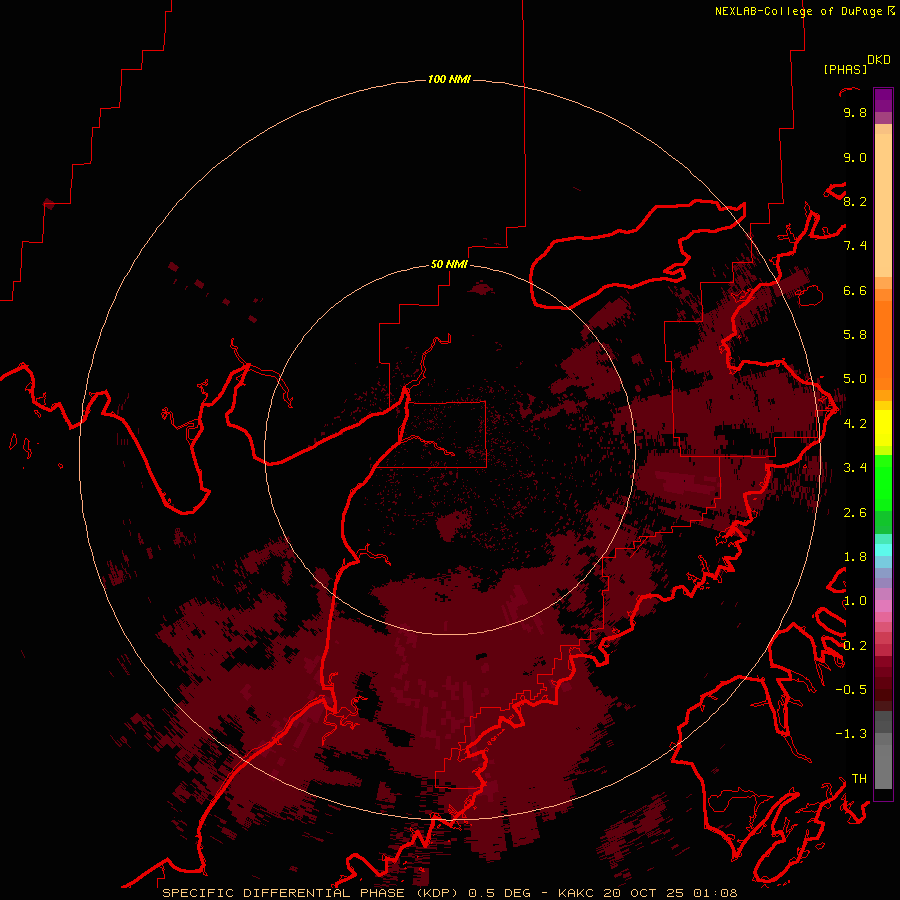Image resolution: width=900 pixels, height=900 pixels.
Task: Pick the gray swatch at the bottom of the scale
Action: pos(883,766)
